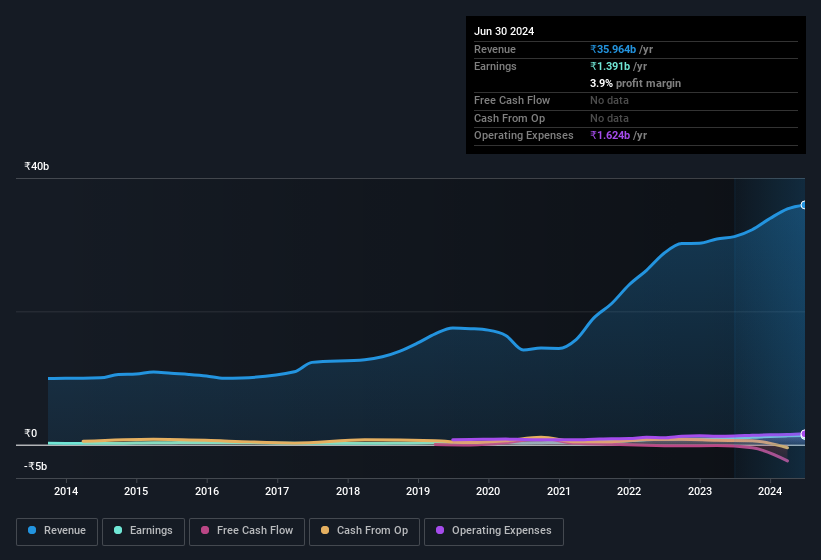Image resolution: width=821 pixels, height=560 pixels.
Task: Click the Revenue tooltip row label
Action: coord(495,49)
